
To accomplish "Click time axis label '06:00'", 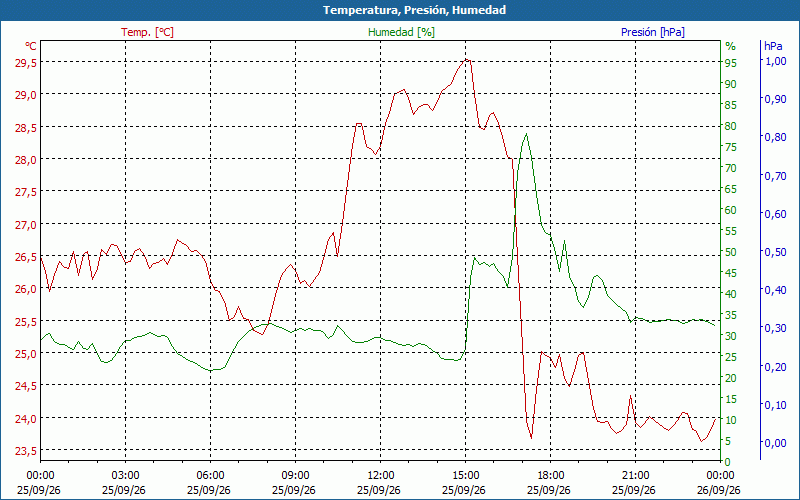I will pyautogui.click(x=211, y=476).
